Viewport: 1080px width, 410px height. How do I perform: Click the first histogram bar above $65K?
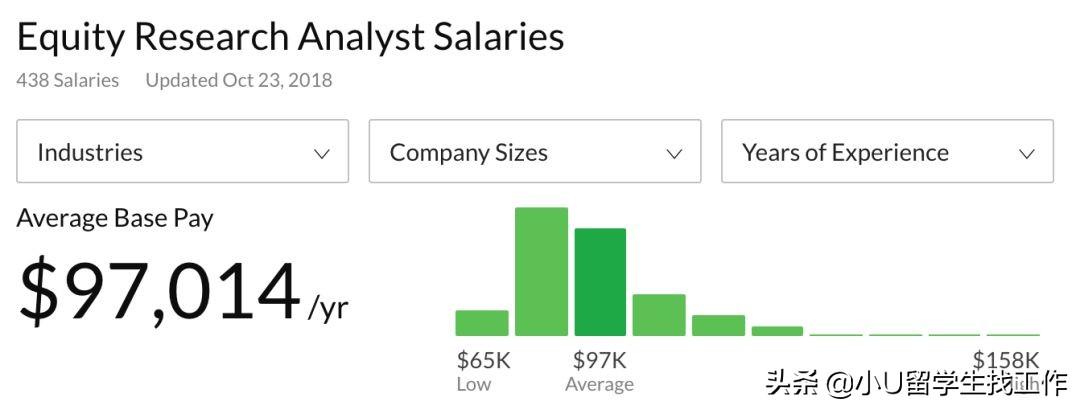click(x=482, y=323)
